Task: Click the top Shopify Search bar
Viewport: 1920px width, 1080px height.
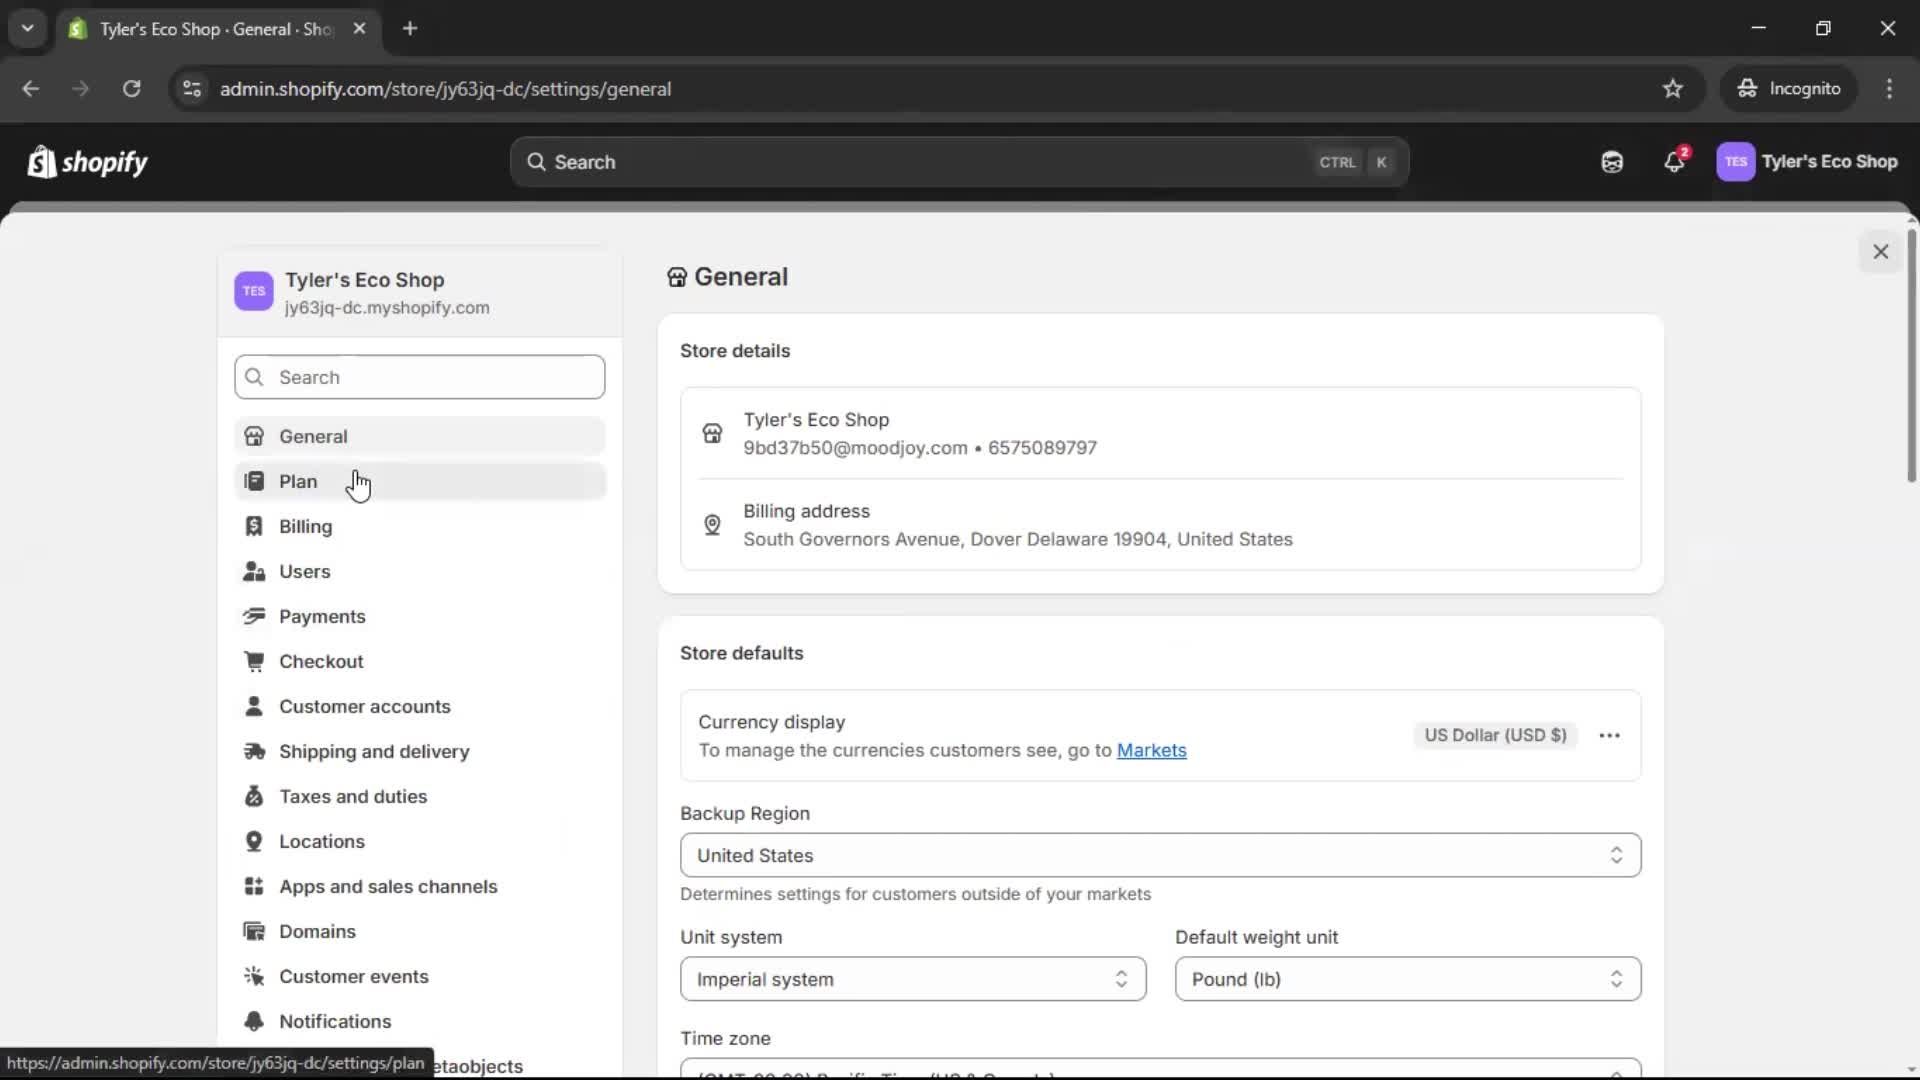Action: click(959, 162)
